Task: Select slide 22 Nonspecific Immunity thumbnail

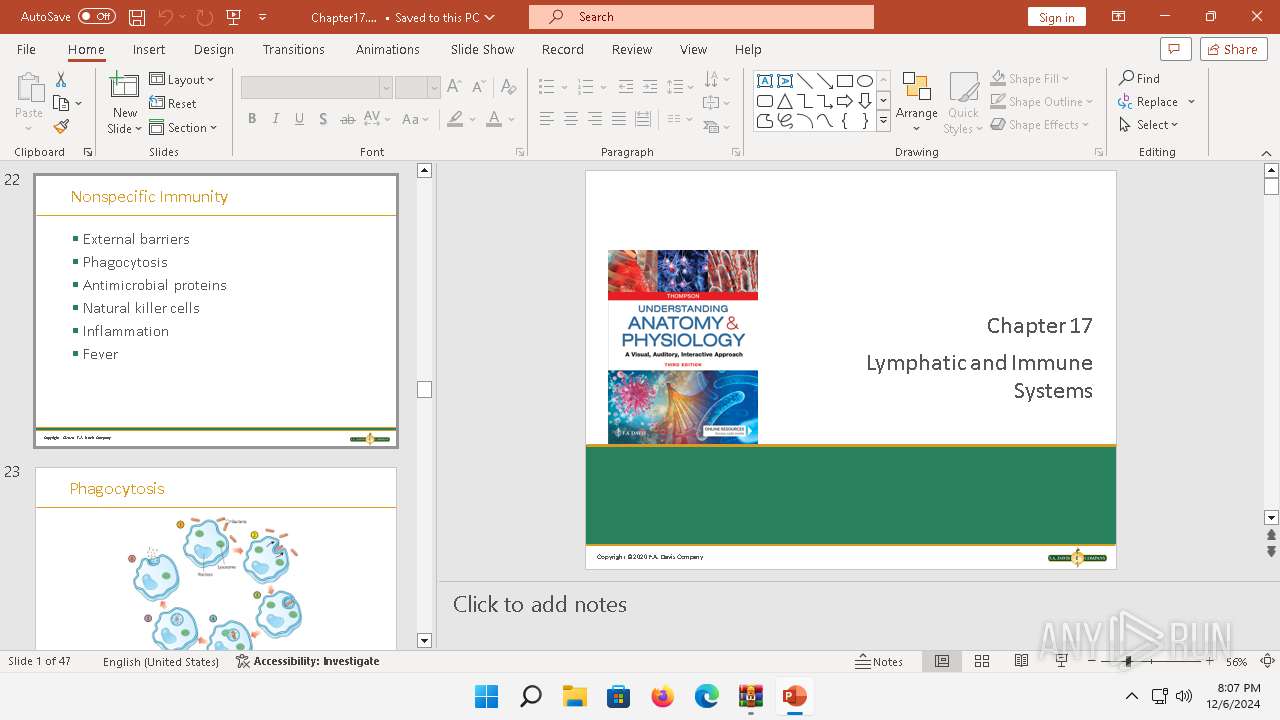Action: click(216, 311)
